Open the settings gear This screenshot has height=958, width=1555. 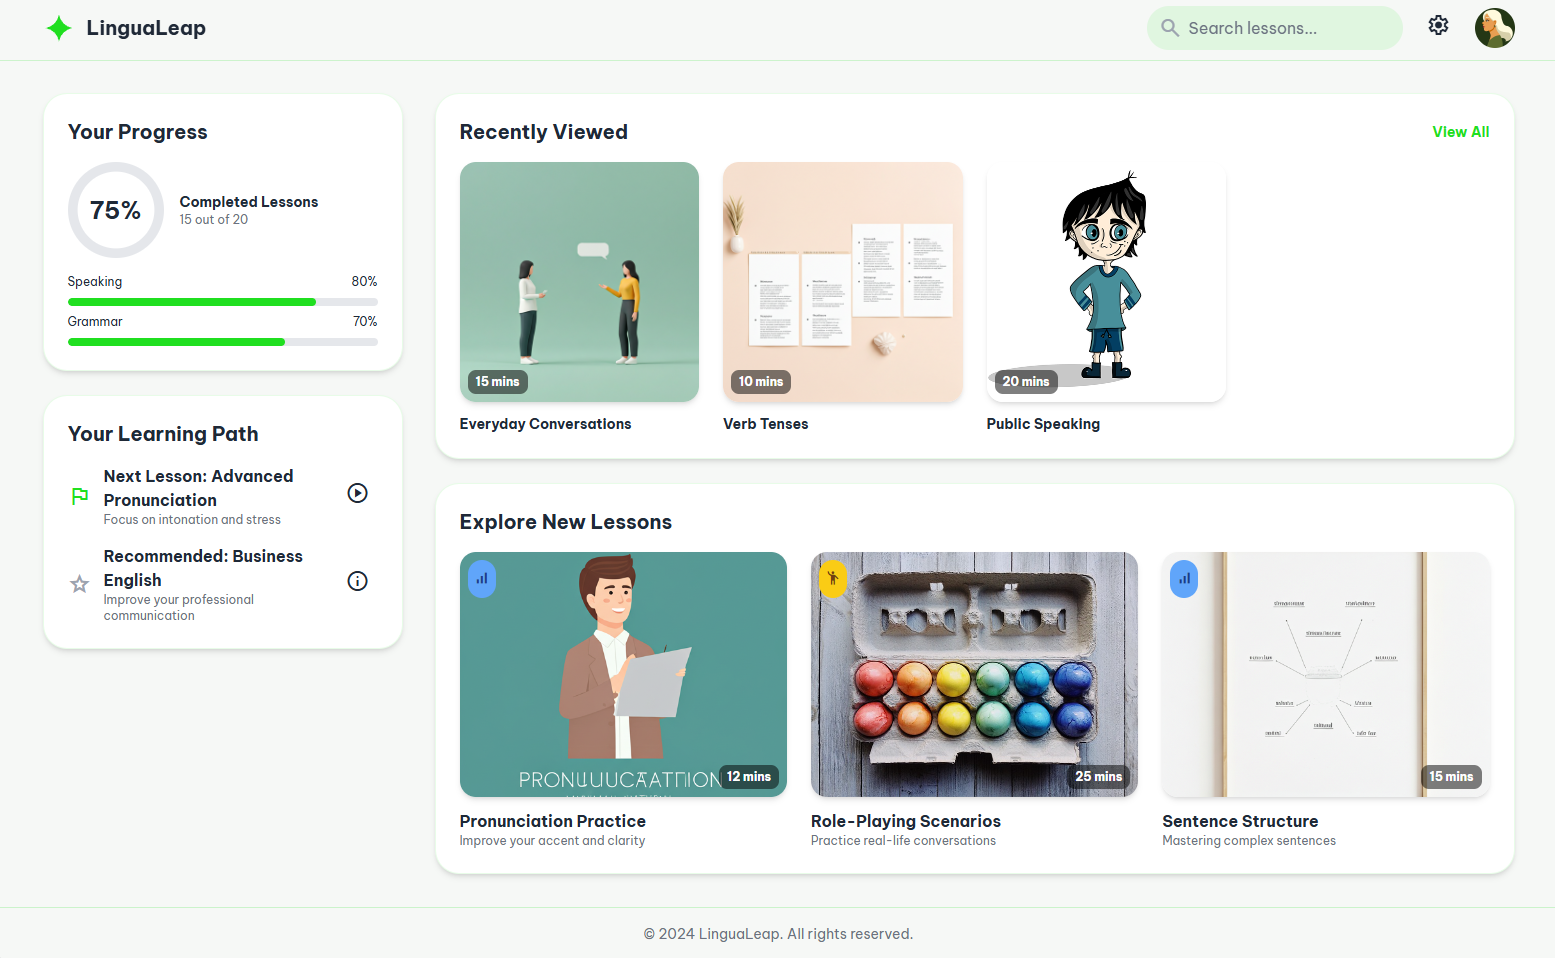[x=1438, y=25]
